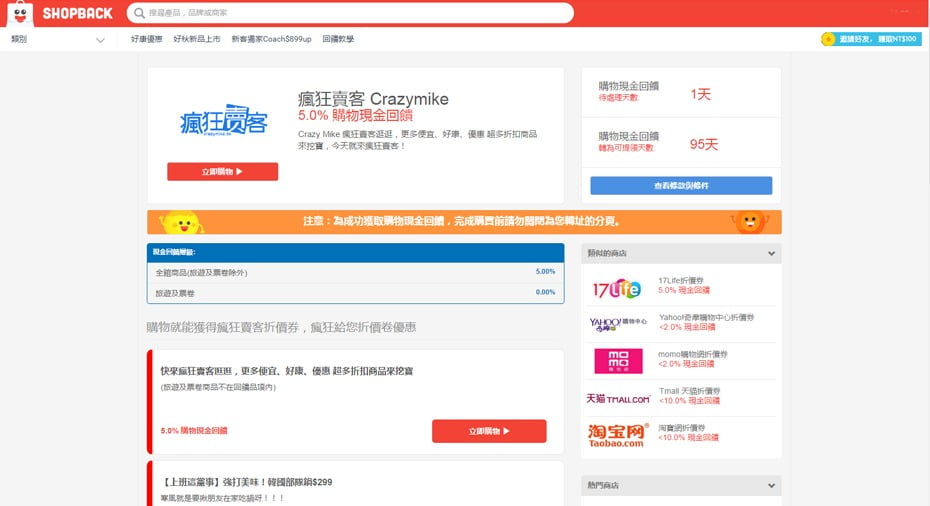930x506 pixels.
Task: Click the 5.0% 購物現金回饋 headline text
Action: click(355, 115)
